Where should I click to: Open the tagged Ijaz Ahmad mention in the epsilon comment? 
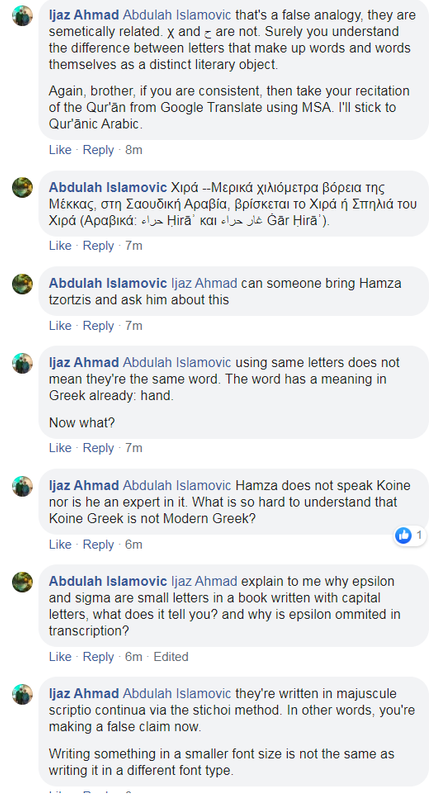(x=204, y=582)
